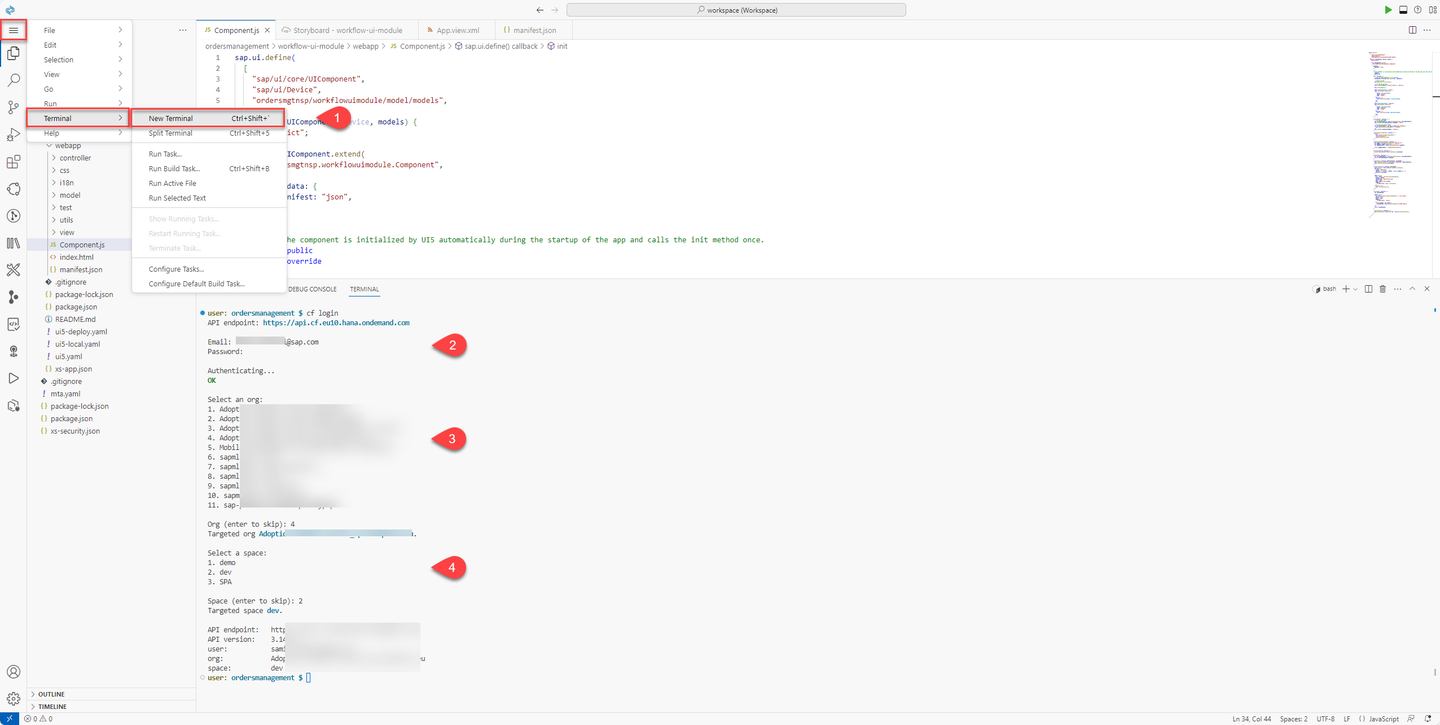The width and height of the screenshot is (1440, 725).
Task: Open the terminal launch profile dropdown arrow
Action: [1355, 289]
